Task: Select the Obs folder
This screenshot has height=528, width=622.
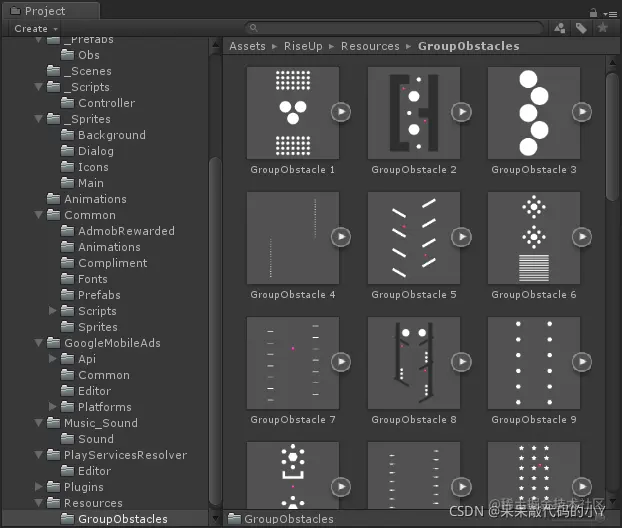Action: click(x=81, y=55)
